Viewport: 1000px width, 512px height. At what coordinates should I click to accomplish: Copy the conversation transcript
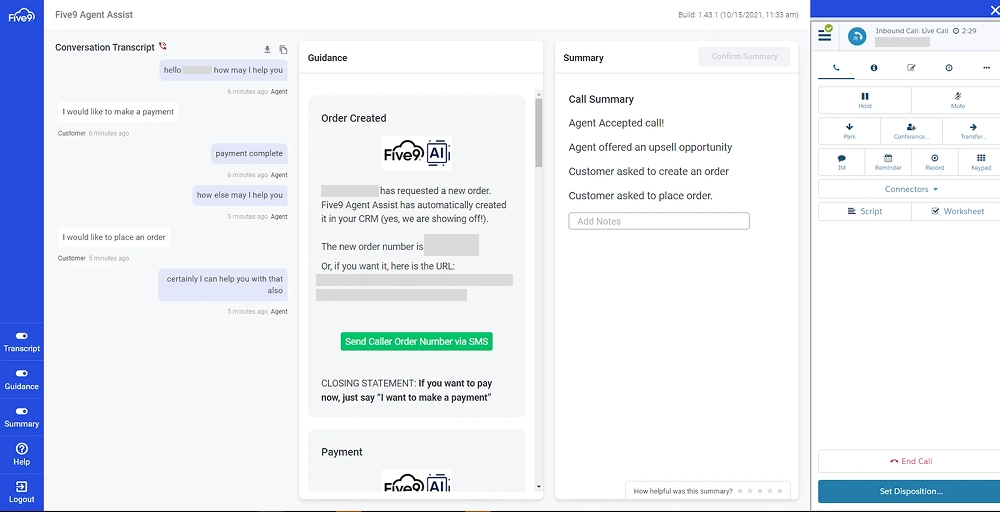283,50
